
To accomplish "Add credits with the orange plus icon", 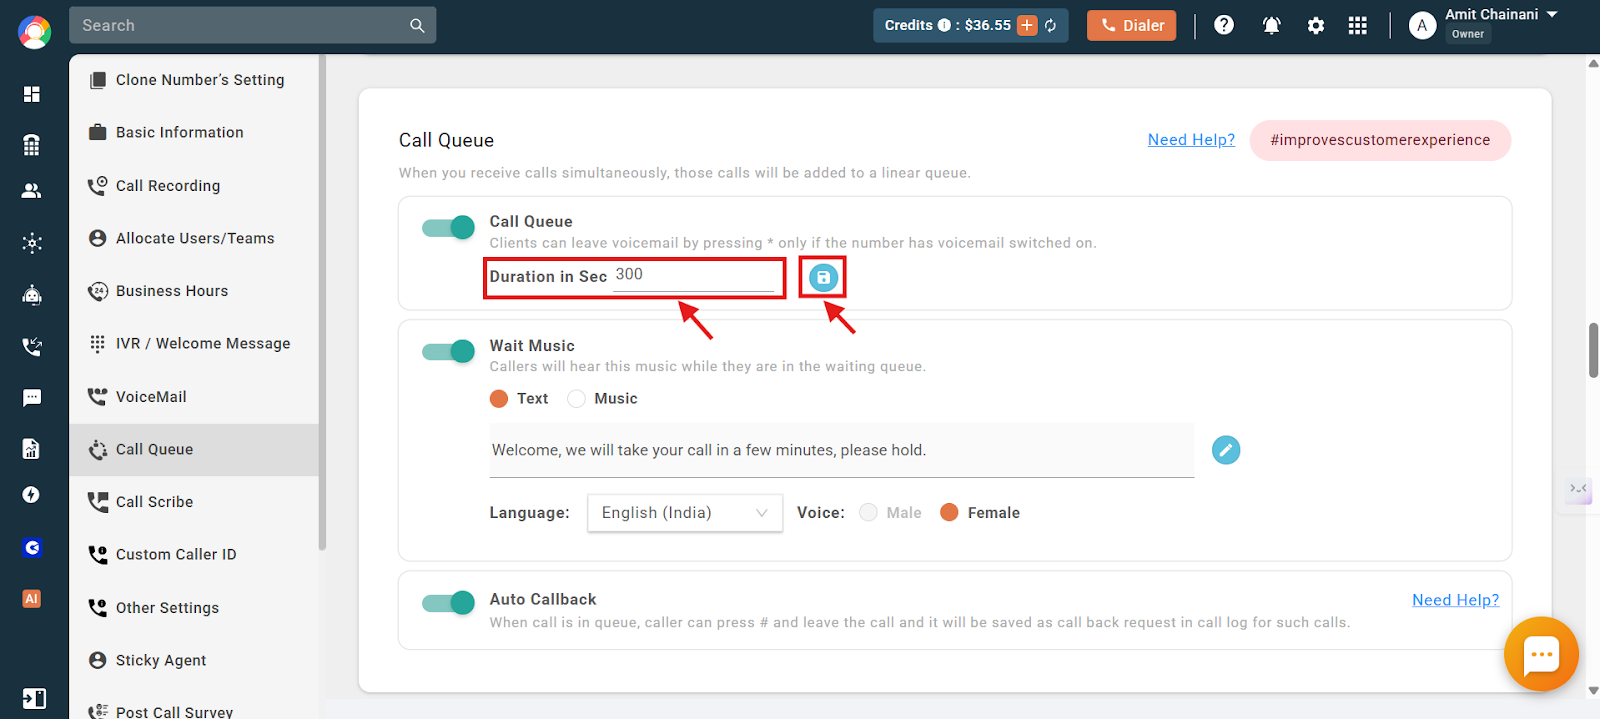I will click(1027, 25).
